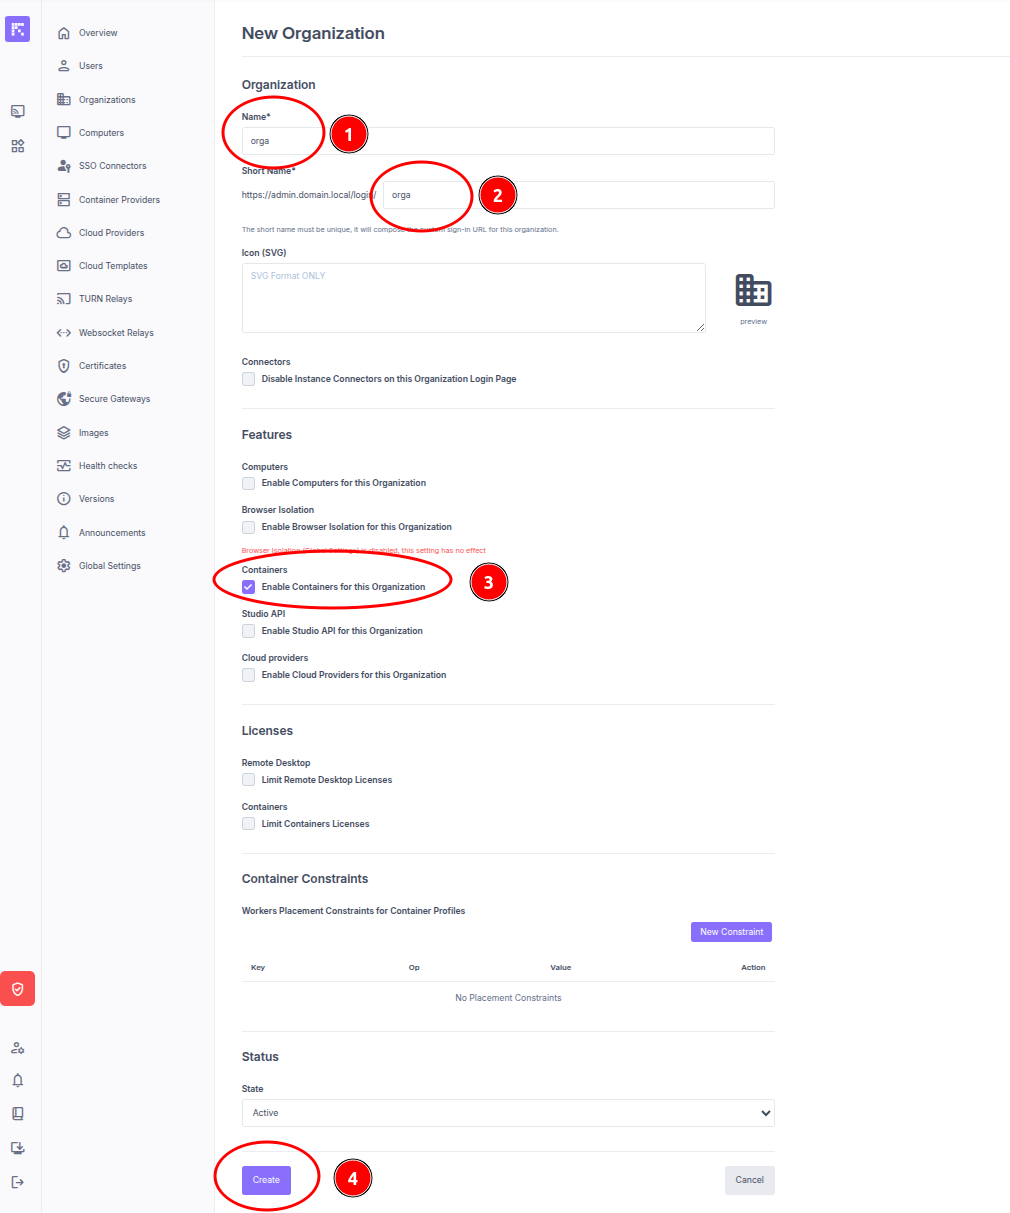Click the building preview icon

(x=753, y=290)
